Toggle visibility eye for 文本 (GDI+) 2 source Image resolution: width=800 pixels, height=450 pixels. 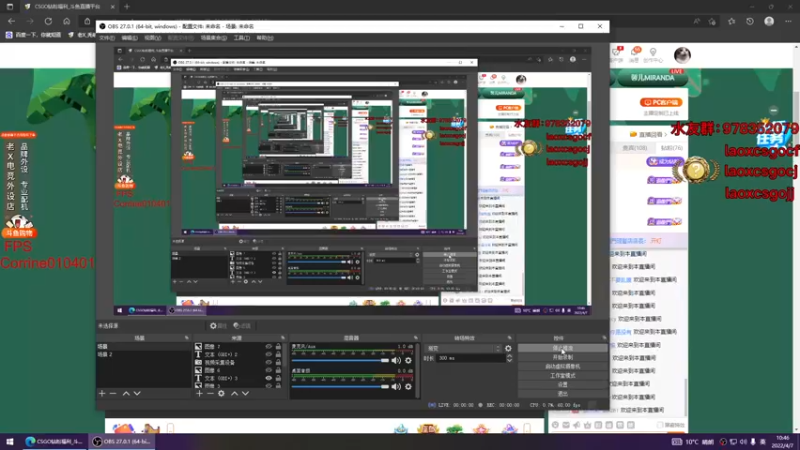pos(268,354)
